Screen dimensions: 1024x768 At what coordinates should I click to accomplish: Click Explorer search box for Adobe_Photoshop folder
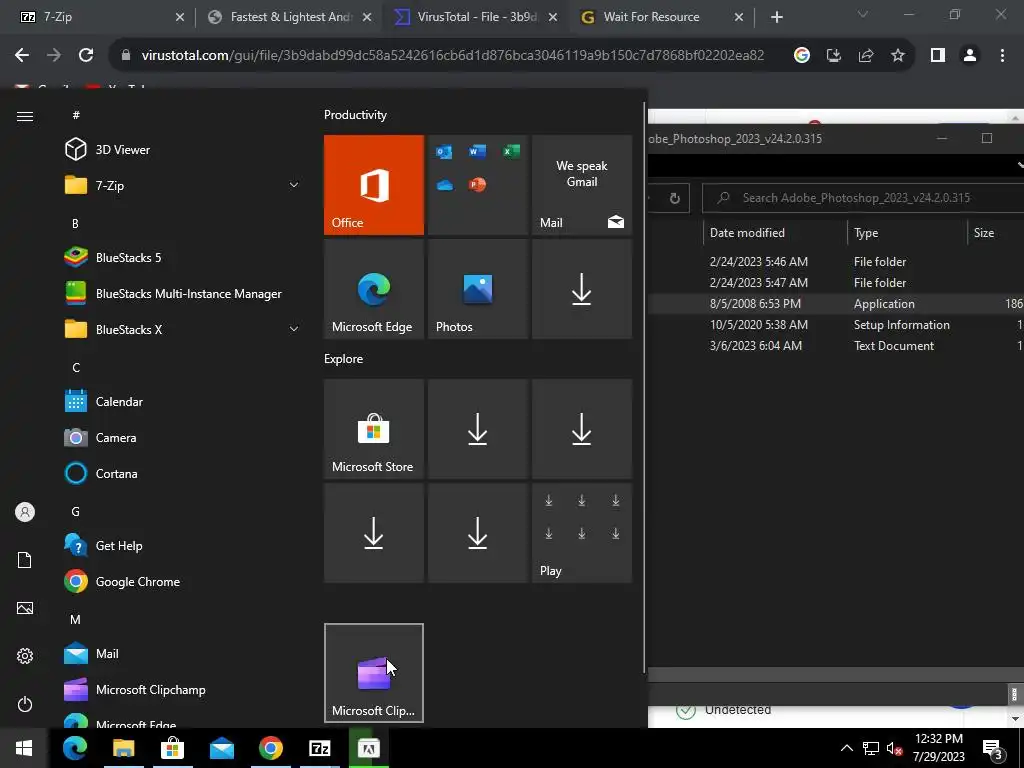(x=863, y=198)
